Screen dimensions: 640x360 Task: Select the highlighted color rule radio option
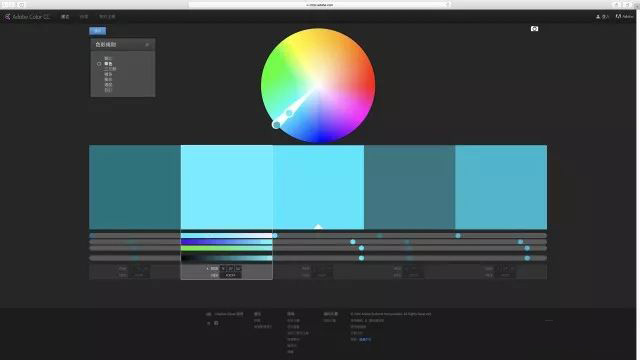point(99,64)
